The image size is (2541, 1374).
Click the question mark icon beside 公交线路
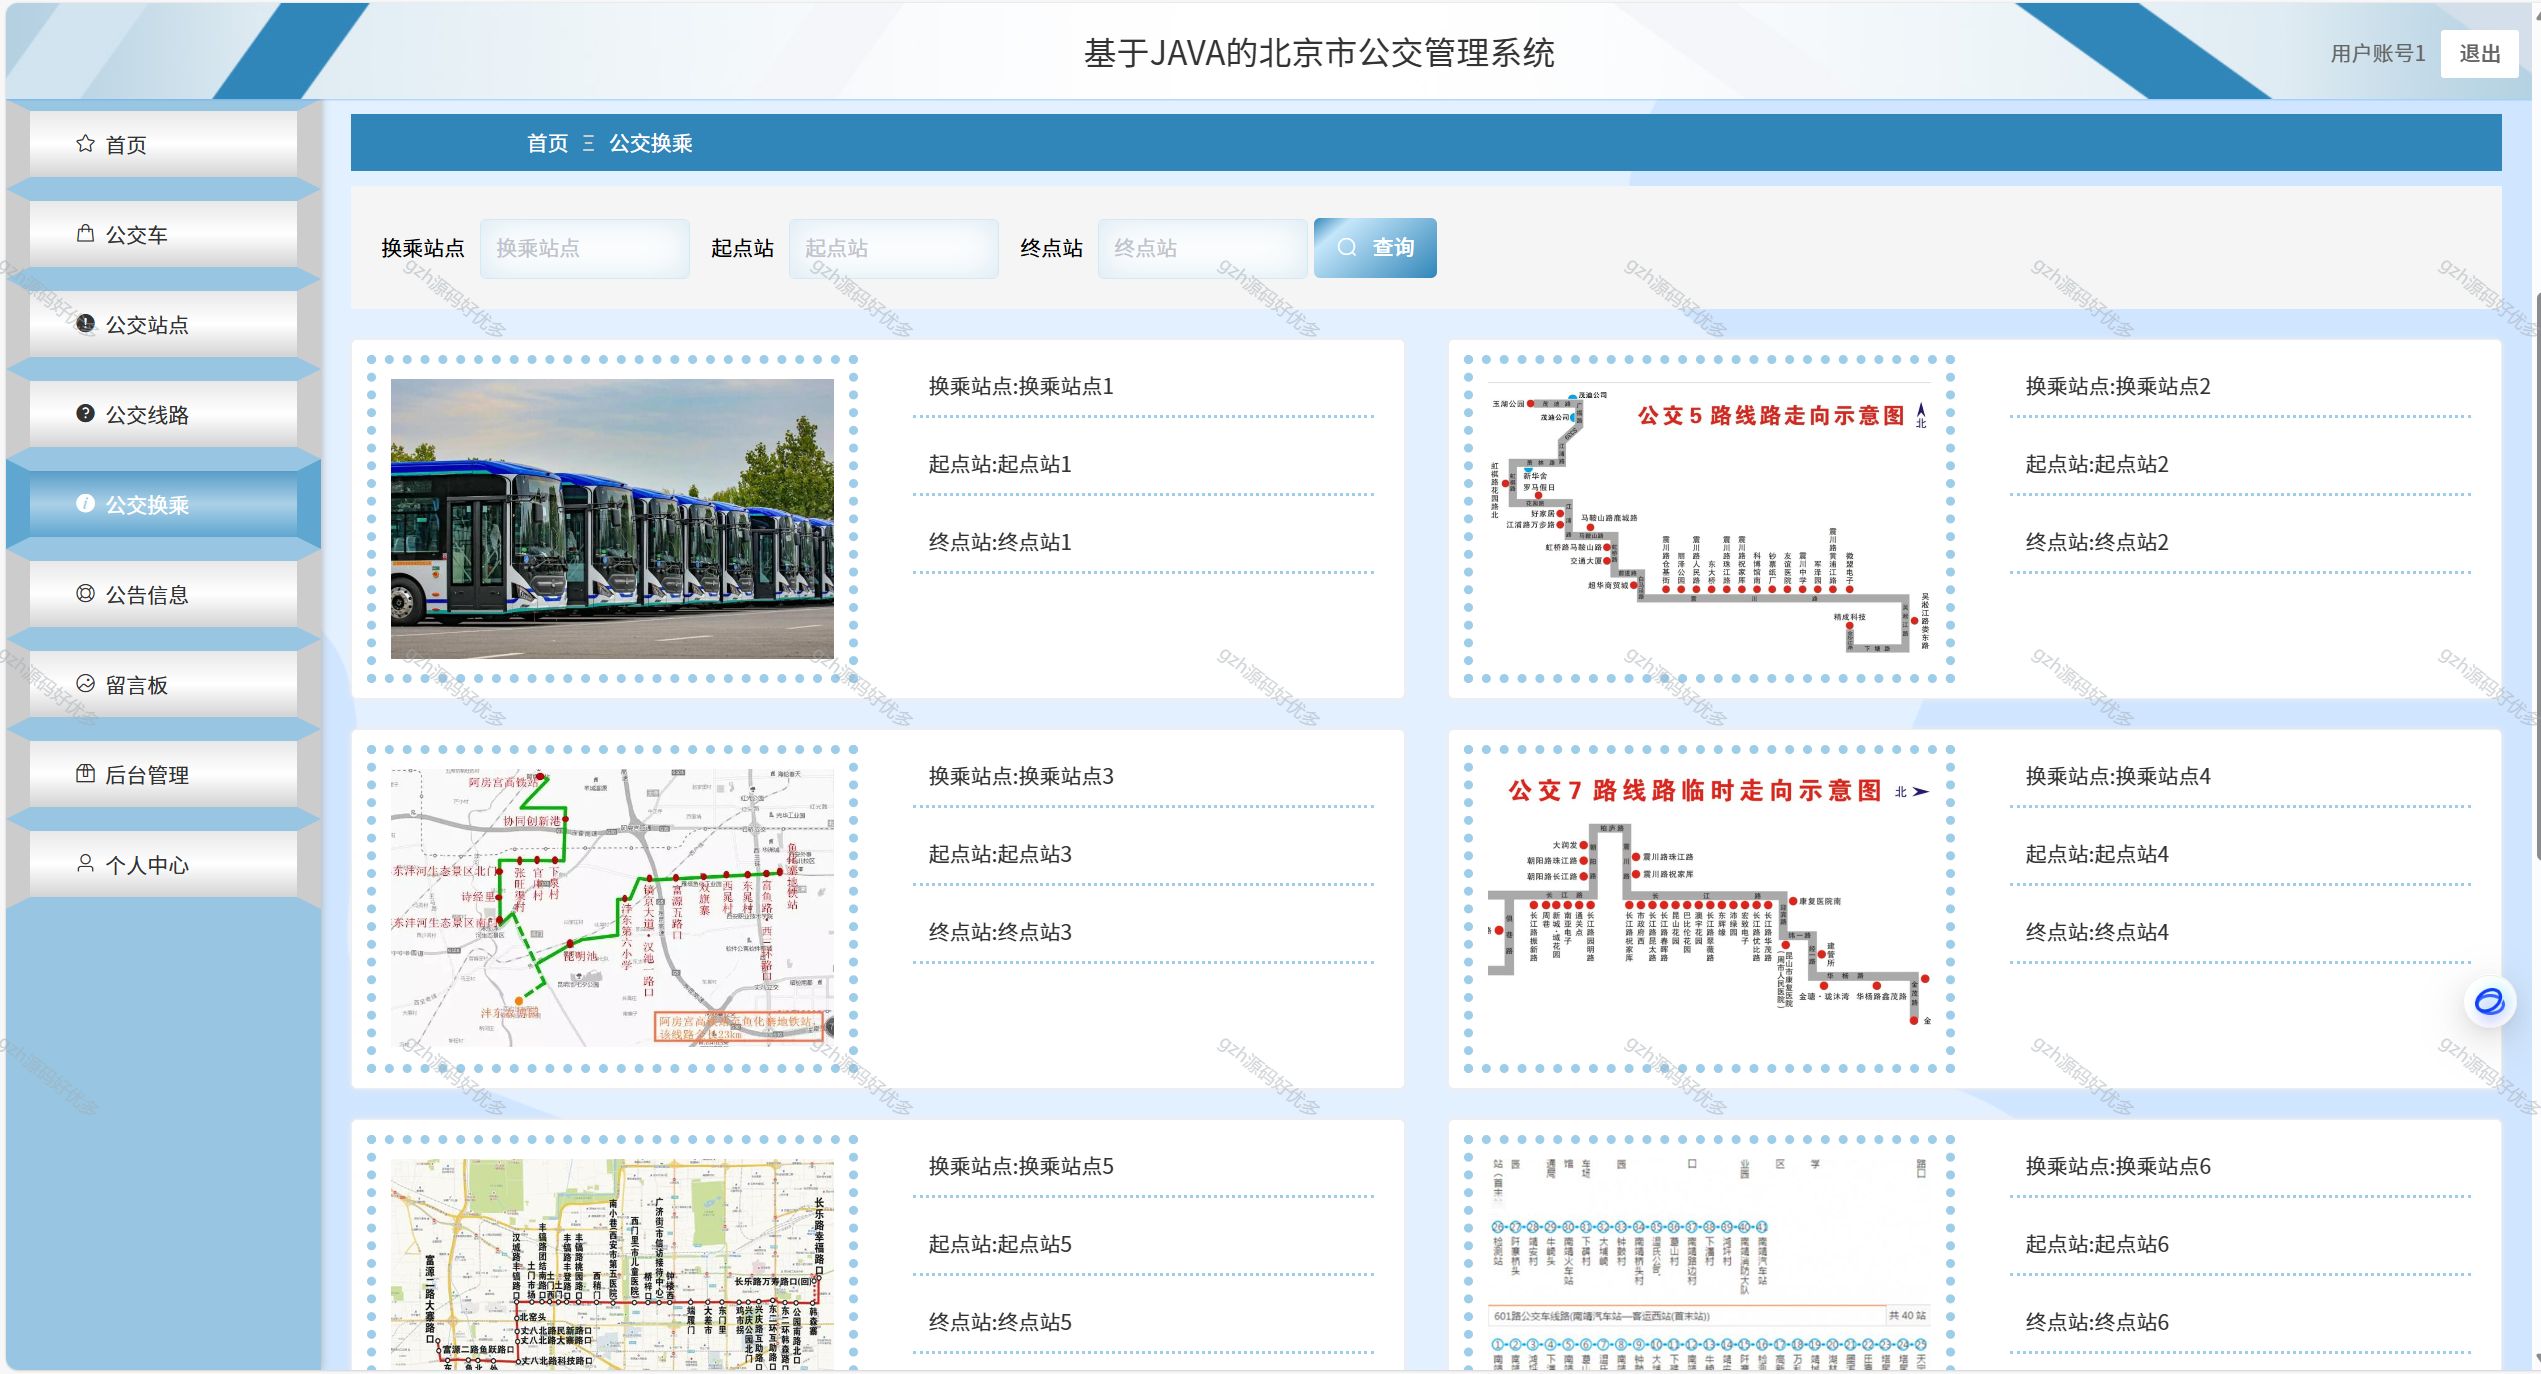point(85,414)
